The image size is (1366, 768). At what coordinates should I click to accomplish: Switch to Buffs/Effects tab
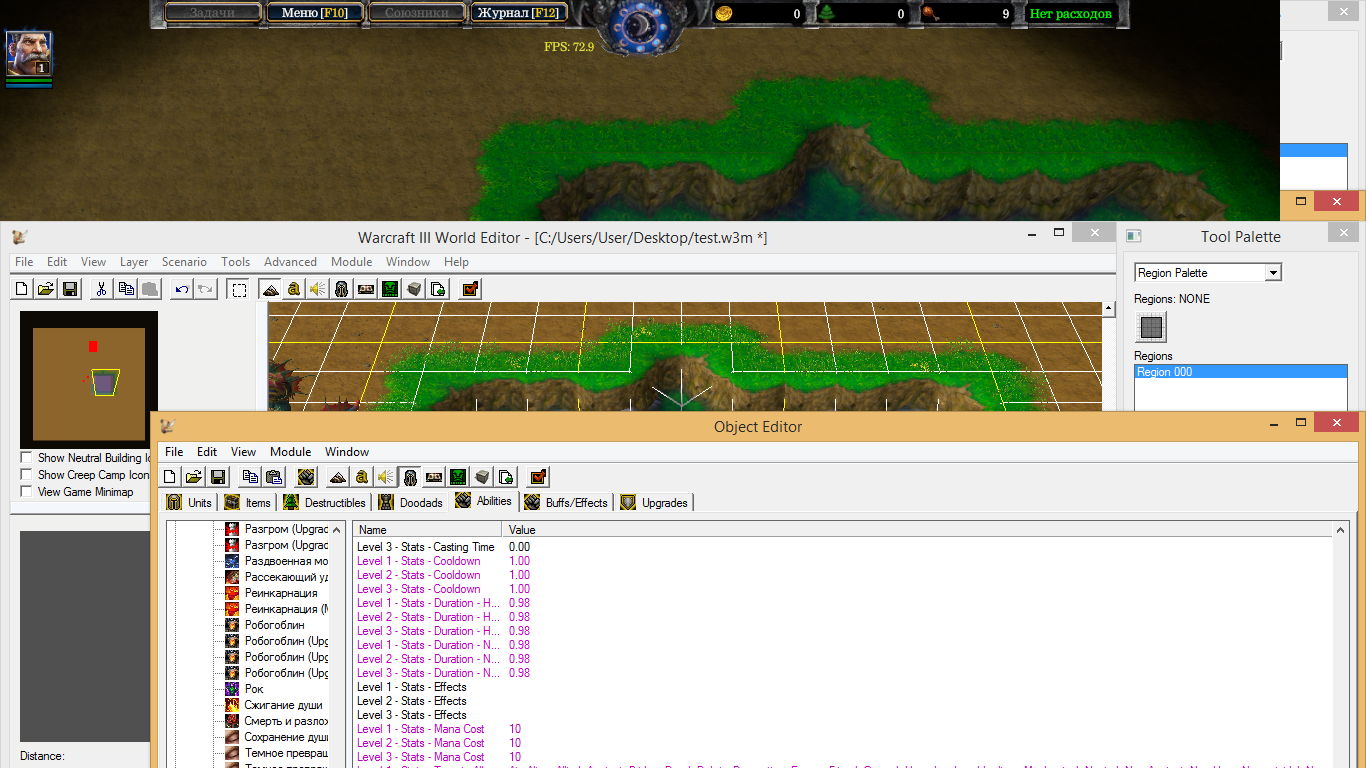pos(565,502)
